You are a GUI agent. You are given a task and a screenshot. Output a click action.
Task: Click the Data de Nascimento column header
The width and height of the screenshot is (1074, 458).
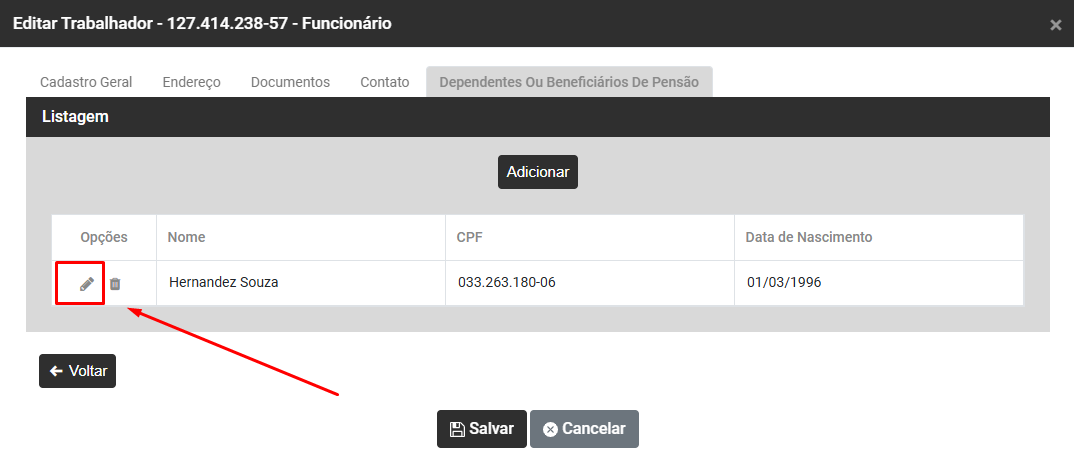point(809,237)
